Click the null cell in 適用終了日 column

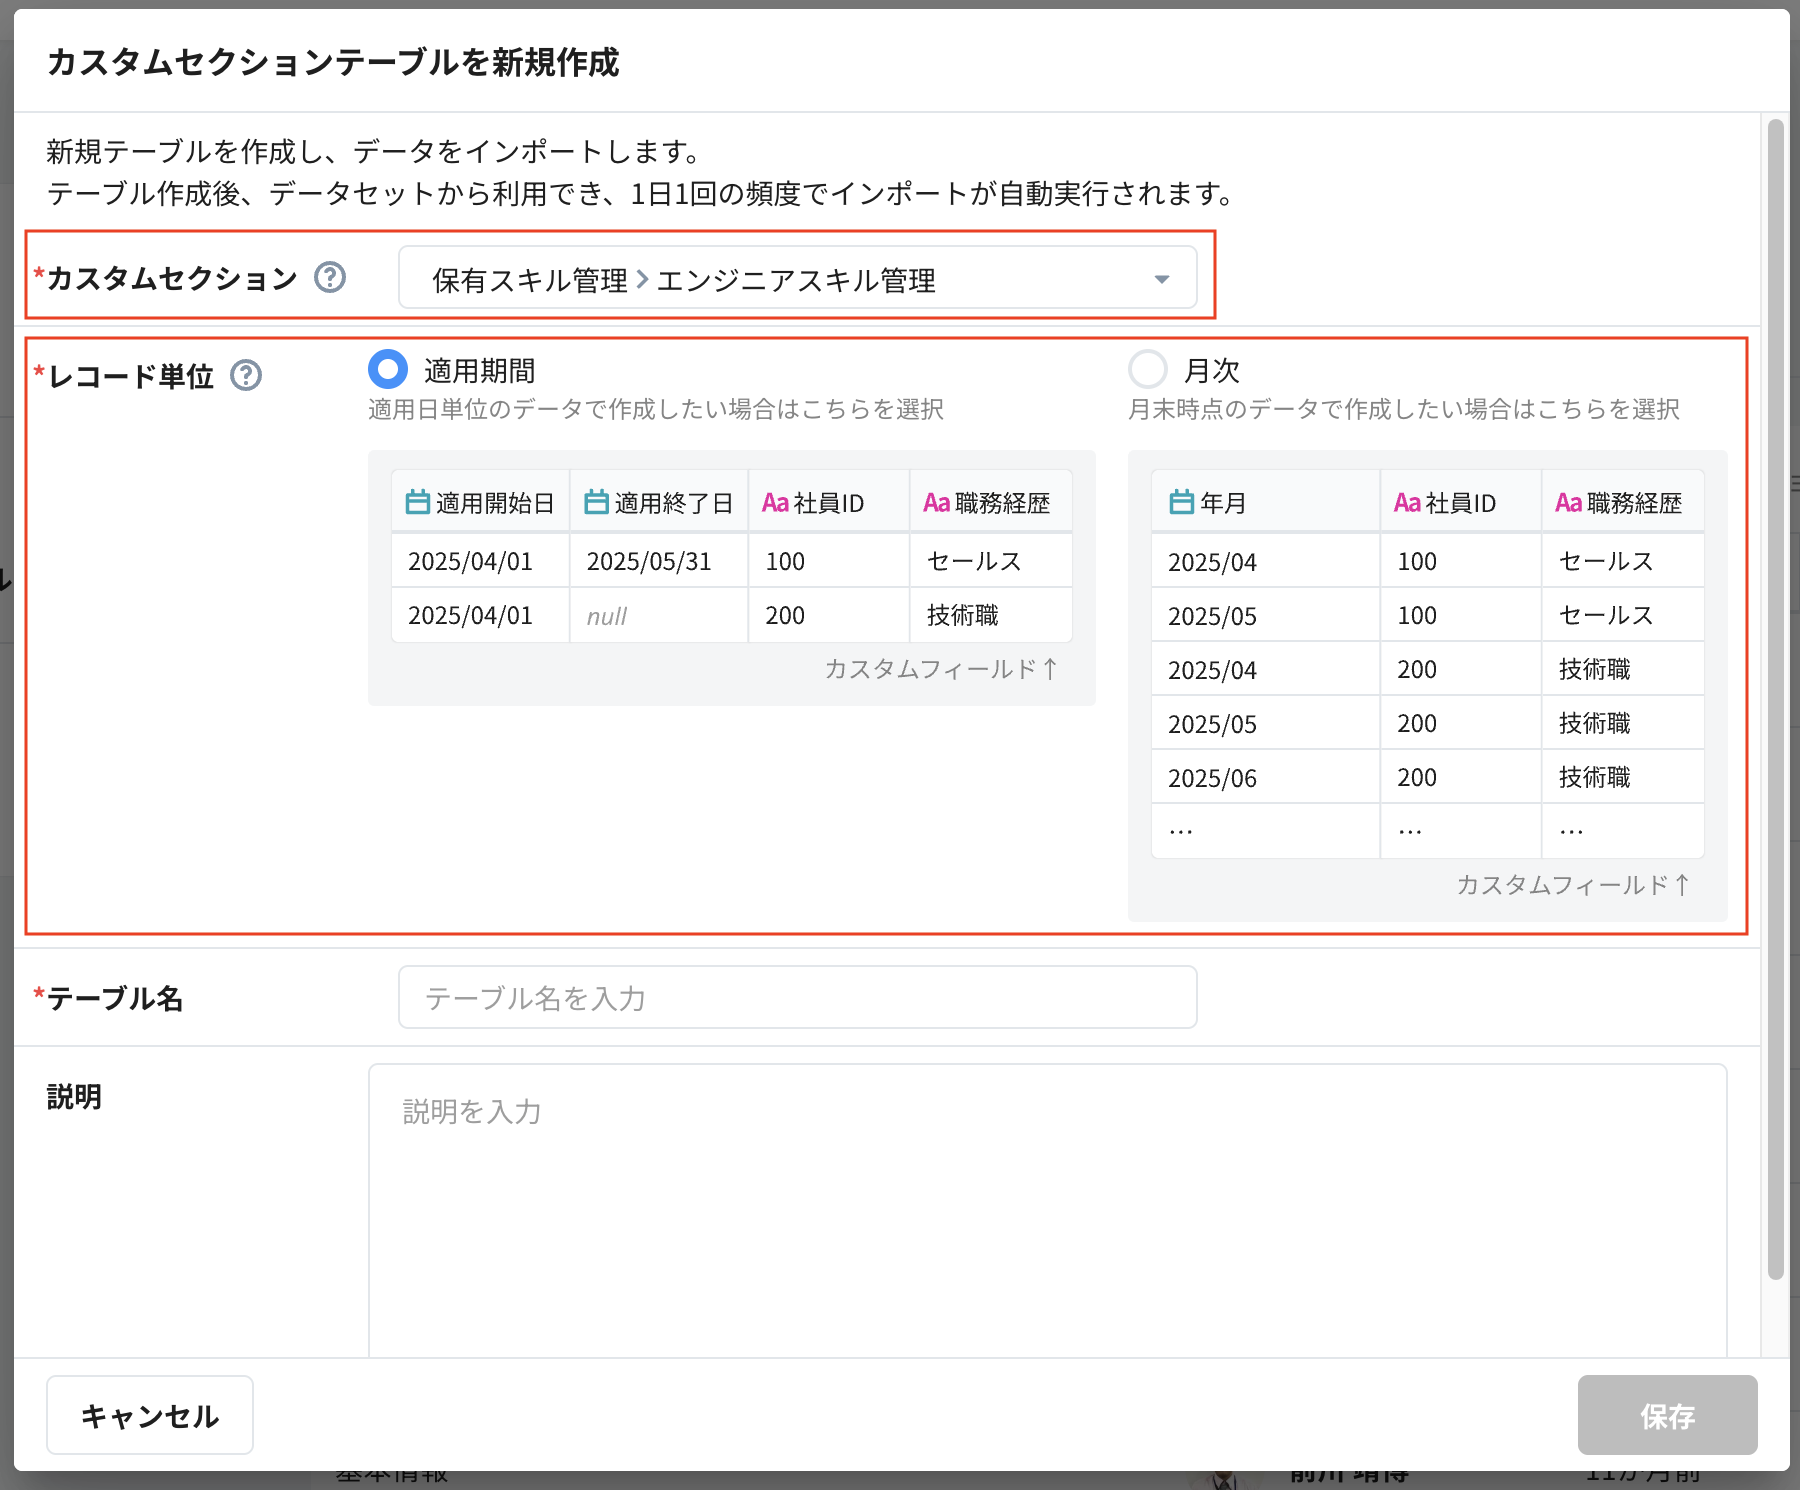607,616
